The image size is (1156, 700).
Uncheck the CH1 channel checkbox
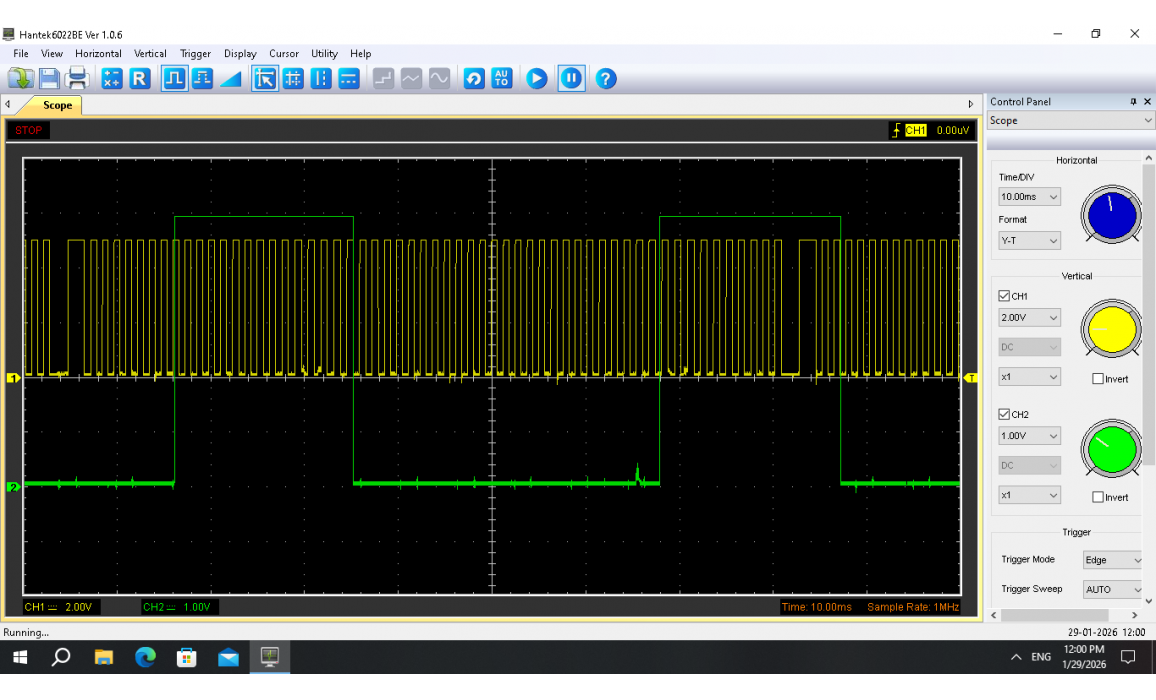click(1004, 296)
